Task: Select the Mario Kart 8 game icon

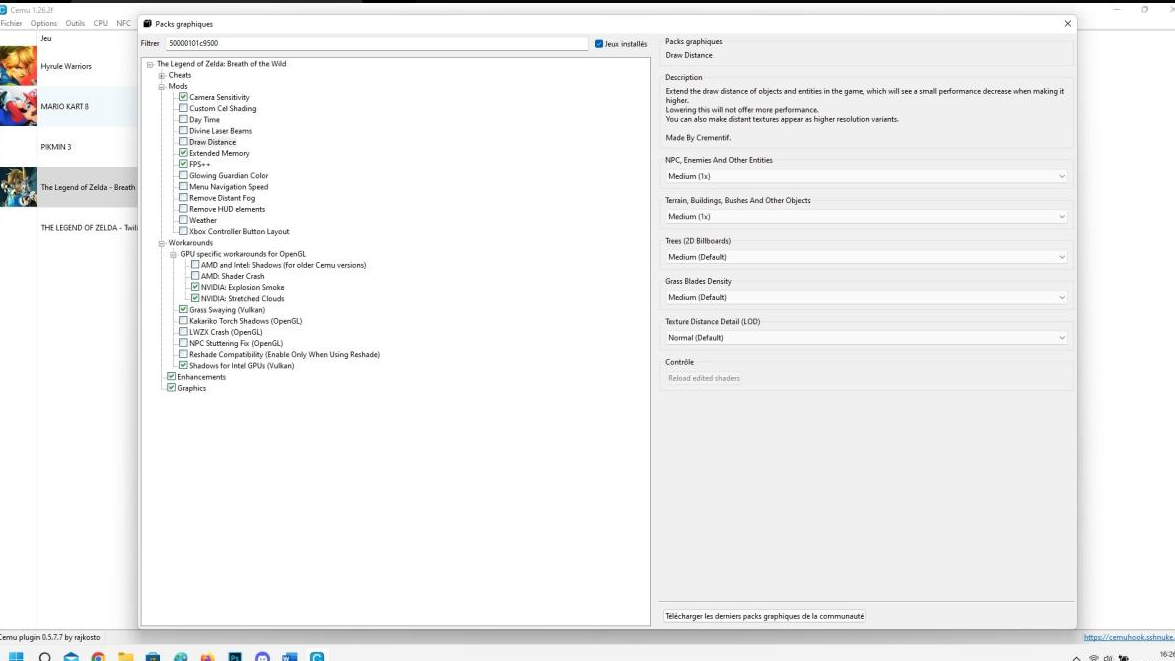Action: [x=18, y=107]
